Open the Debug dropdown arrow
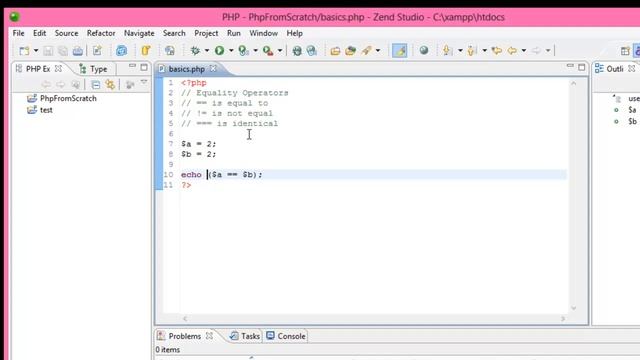Image resolution: width=640 pixels, height=360 pixels. coord(207,51)
